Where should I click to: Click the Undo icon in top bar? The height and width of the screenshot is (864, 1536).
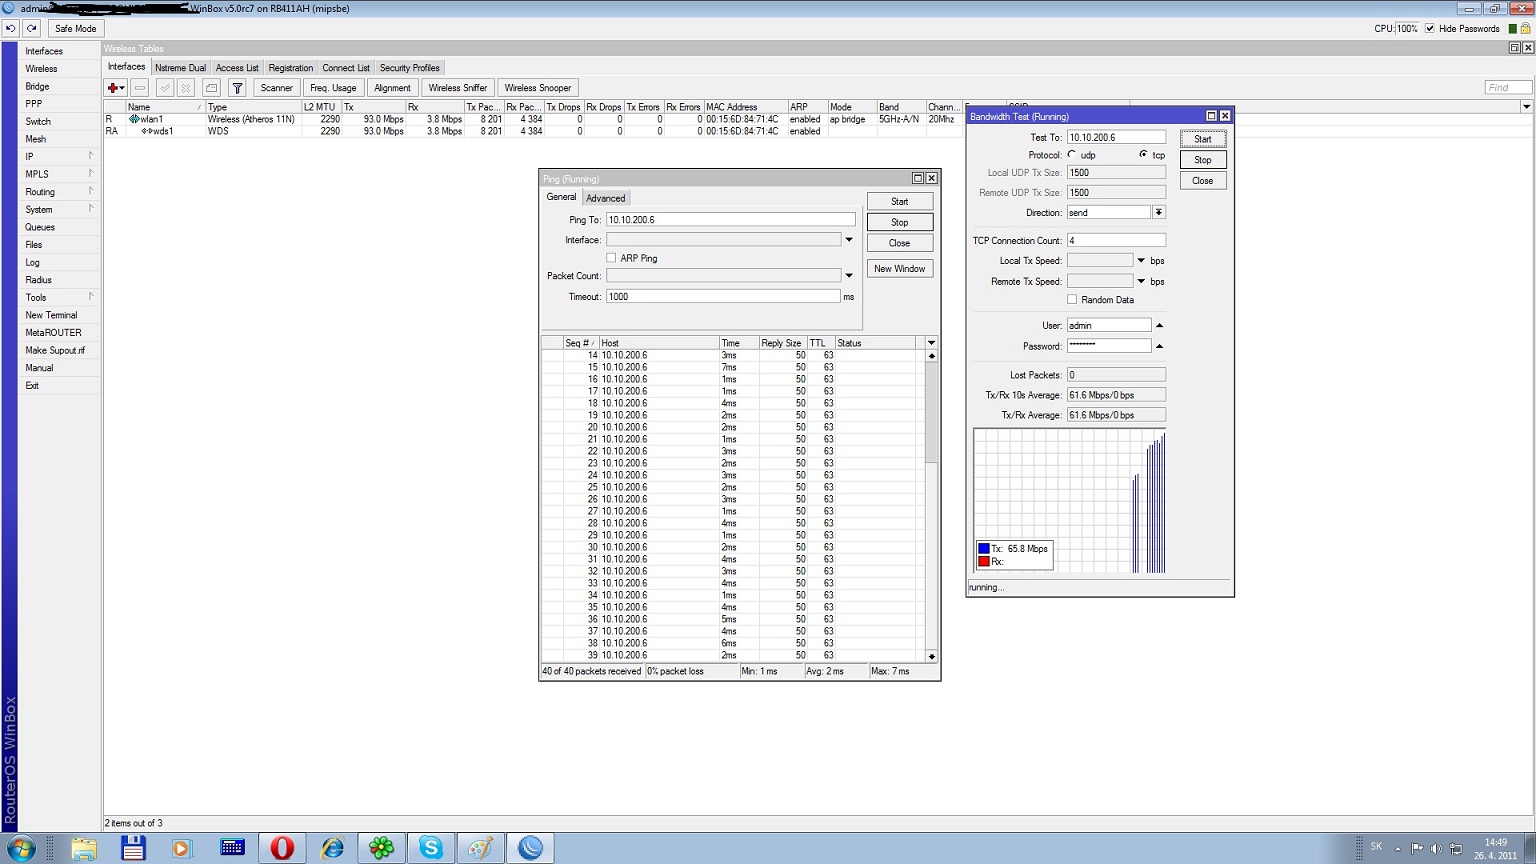click(11, 28)
